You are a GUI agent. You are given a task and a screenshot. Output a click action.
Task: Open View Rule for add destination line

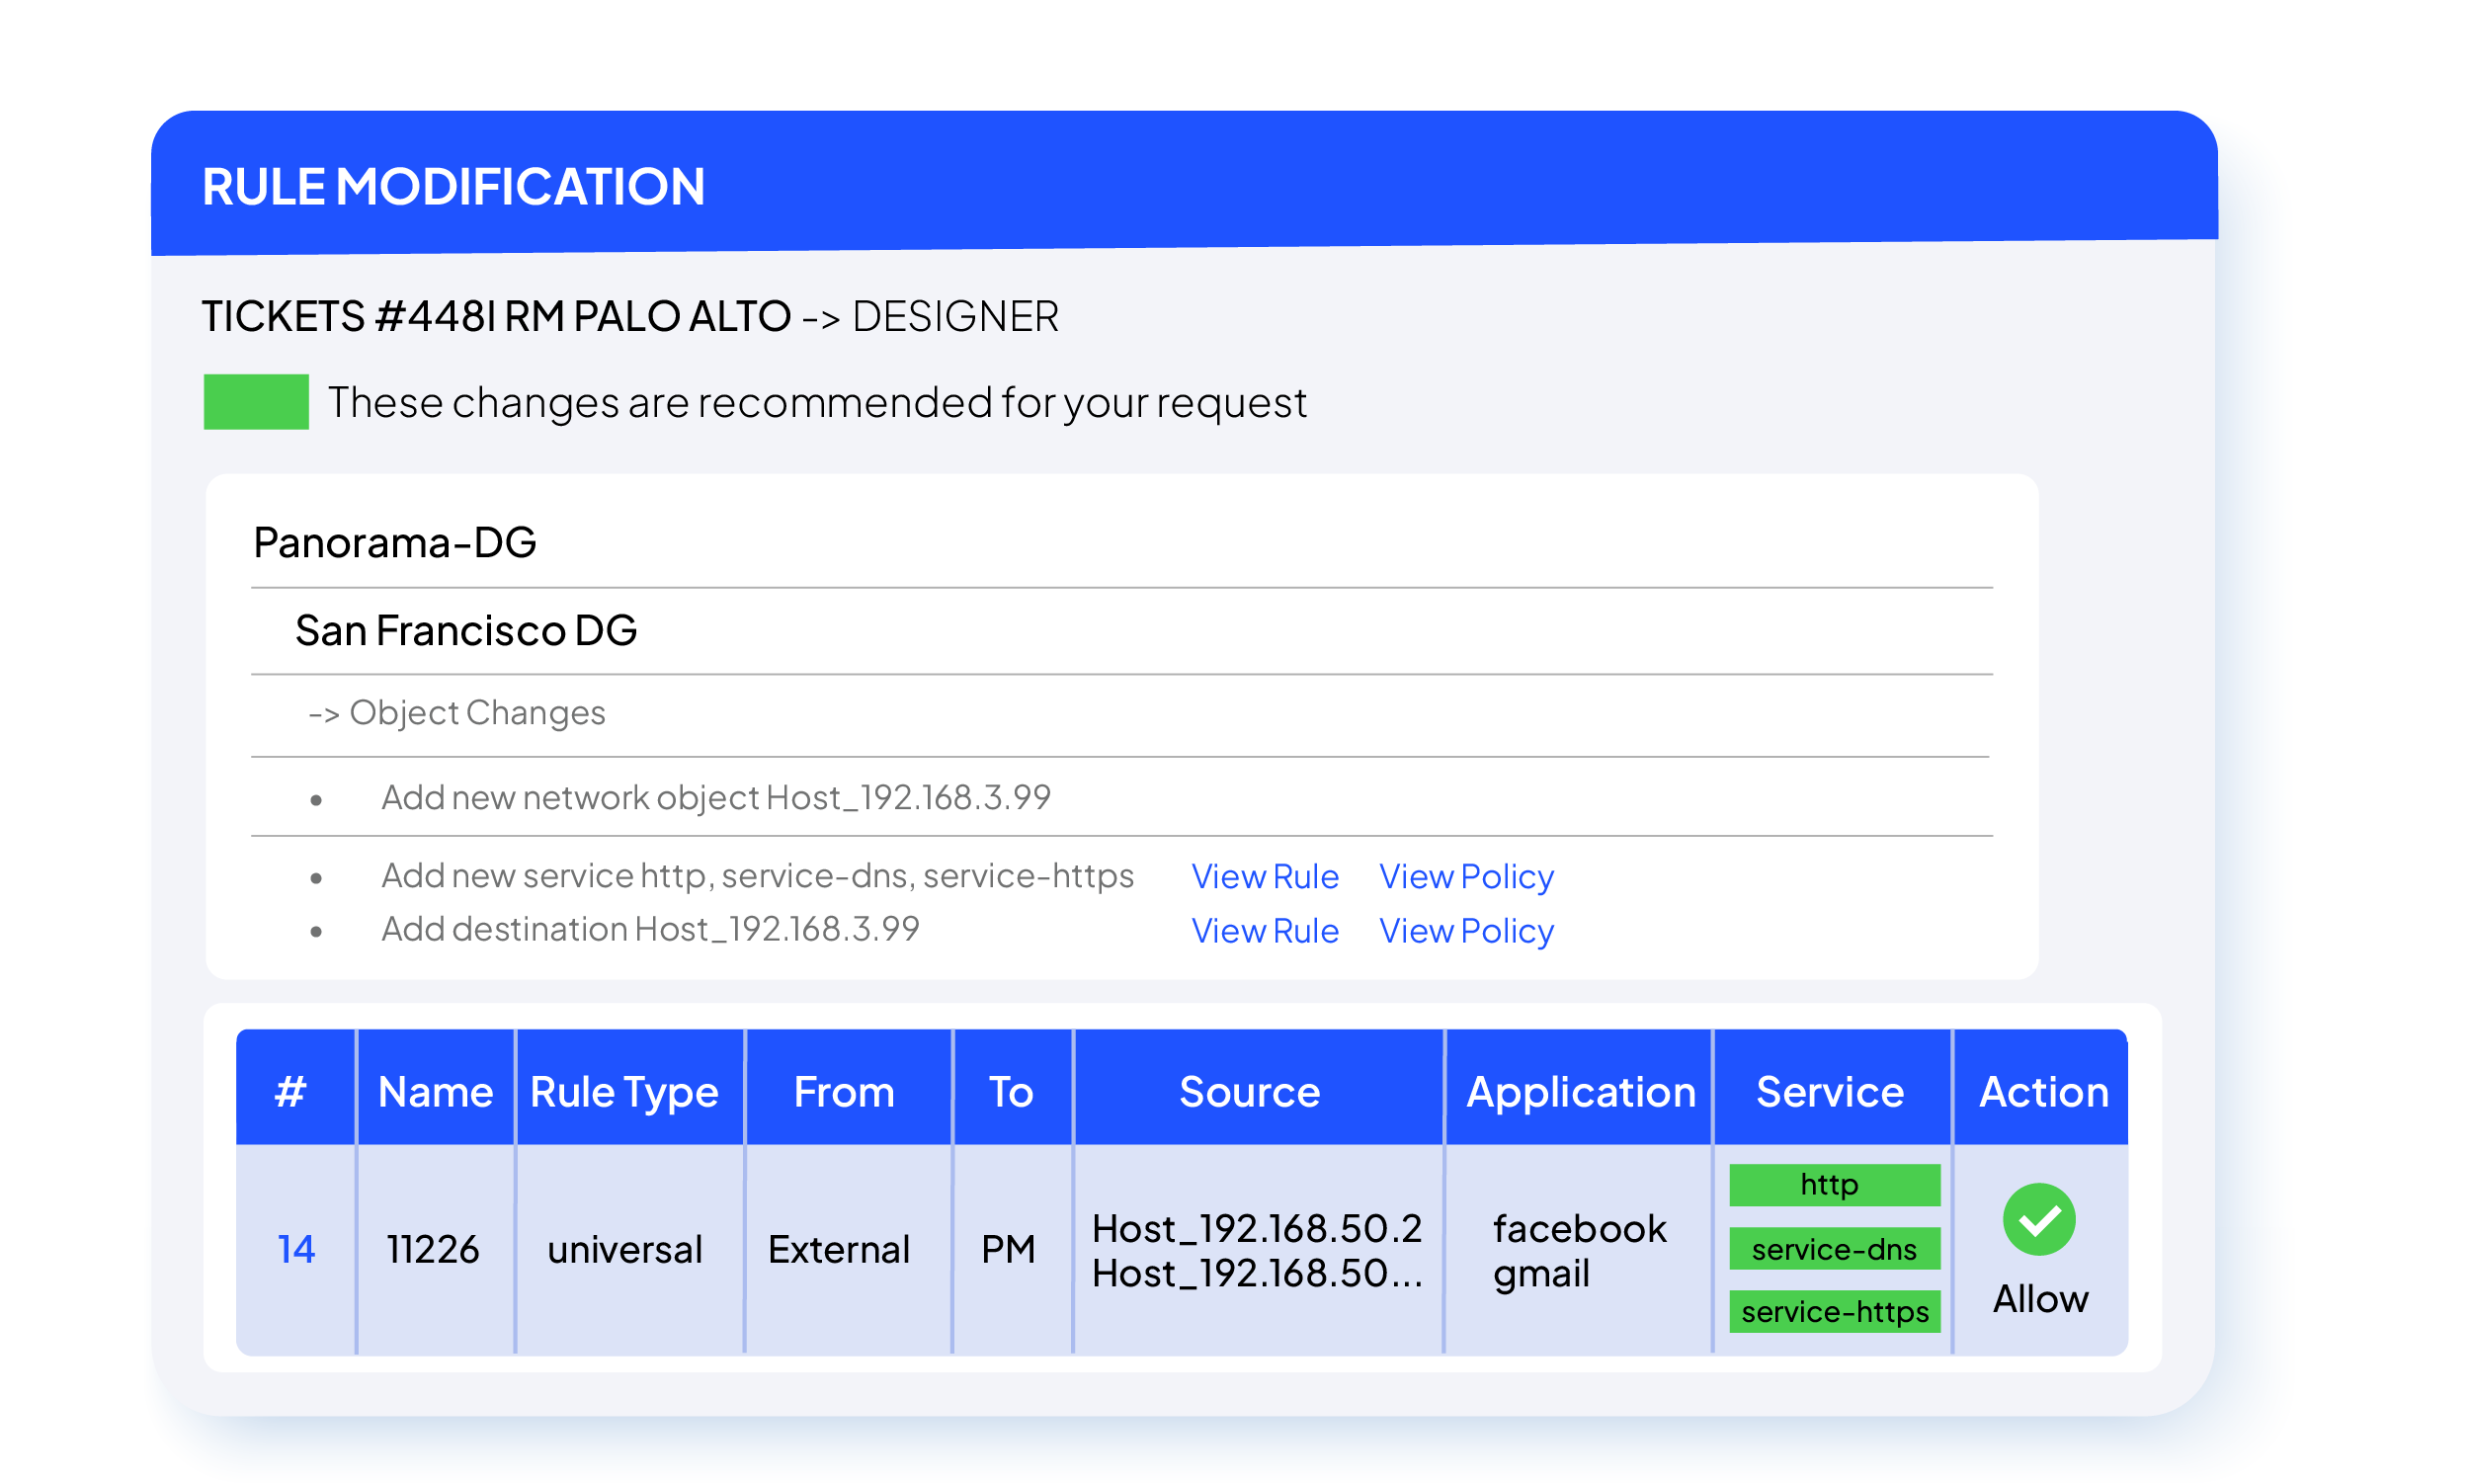1264,931
